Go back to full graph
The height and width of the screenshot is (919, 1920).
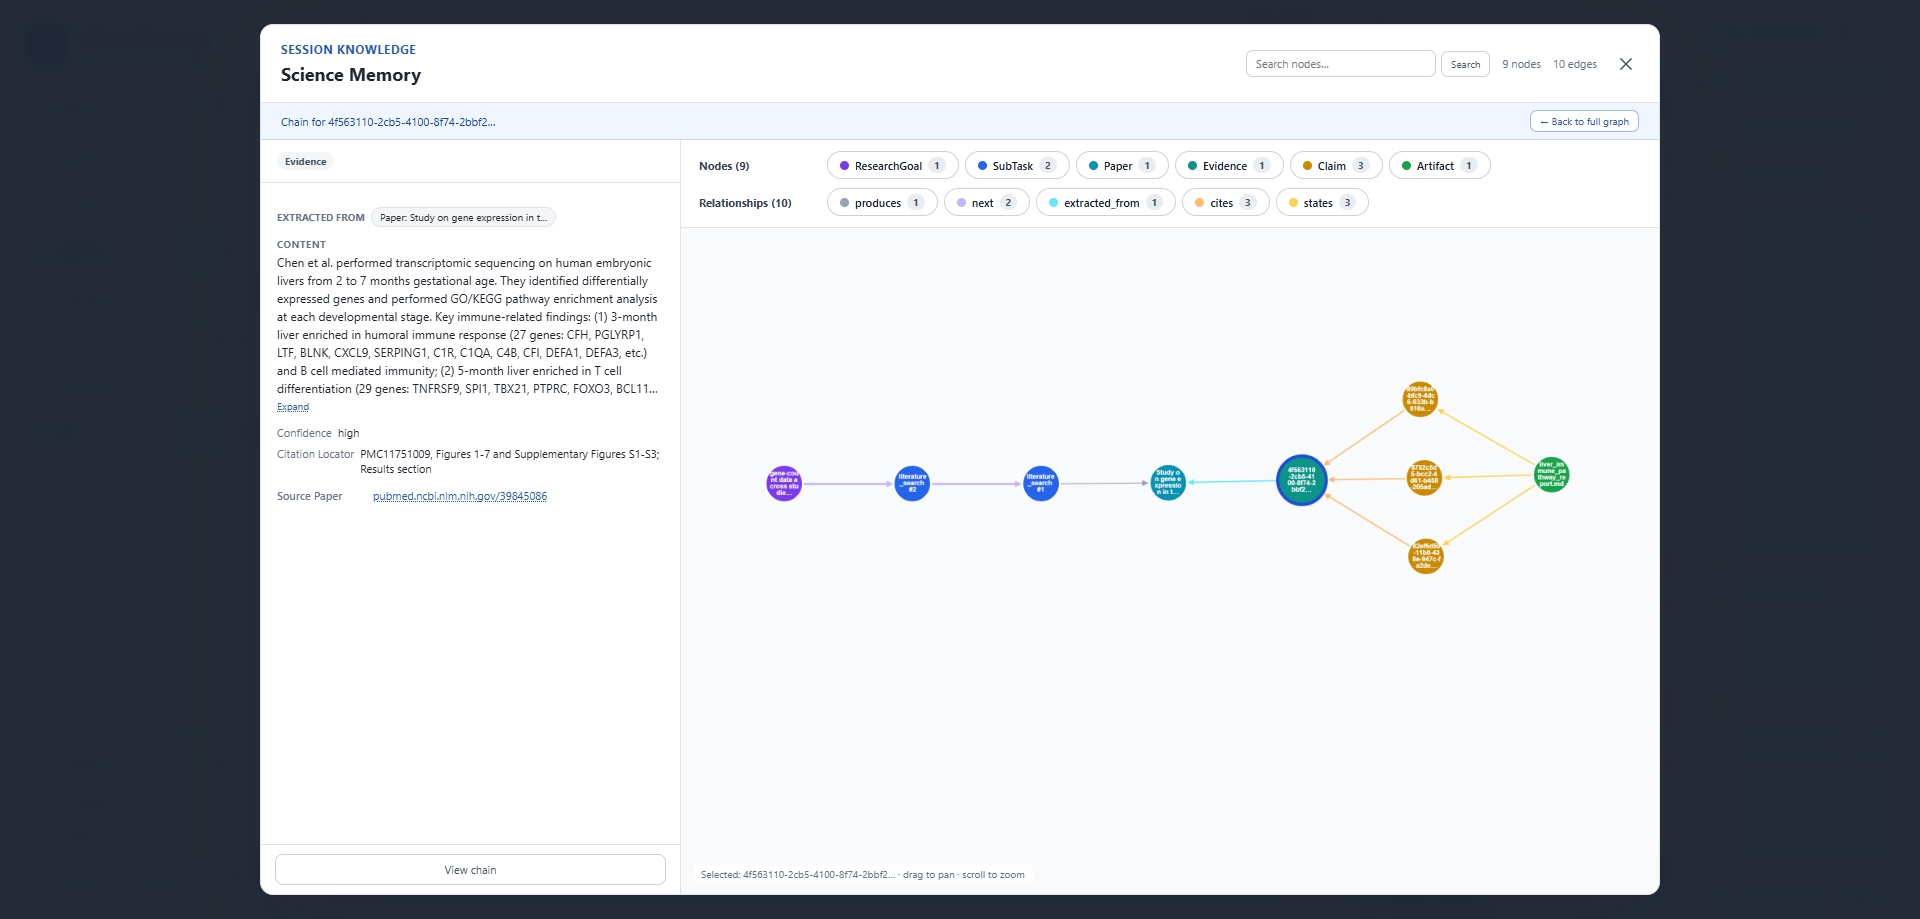tap(1584, 121)
